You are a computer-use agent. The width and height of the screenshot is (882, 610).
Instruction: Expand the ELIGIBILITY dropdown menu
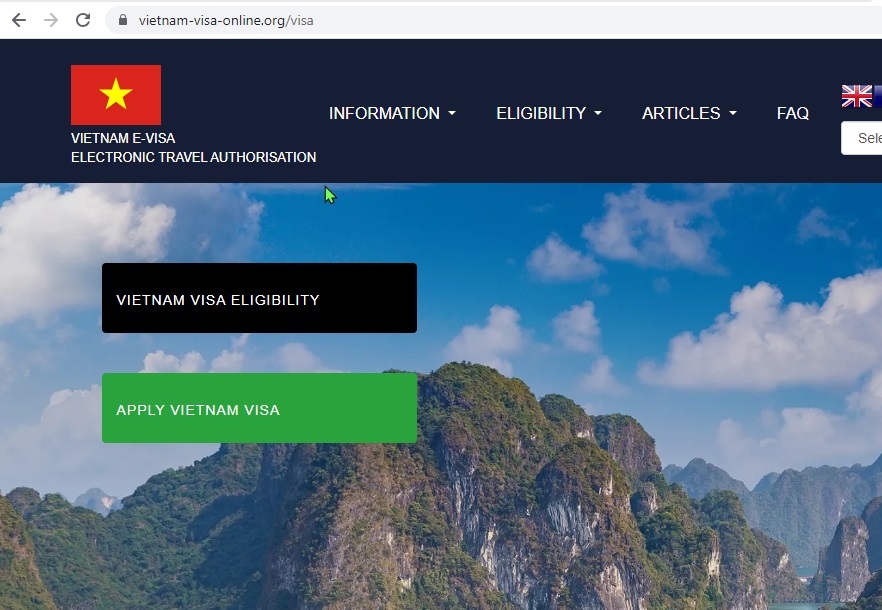click(548, 113)
